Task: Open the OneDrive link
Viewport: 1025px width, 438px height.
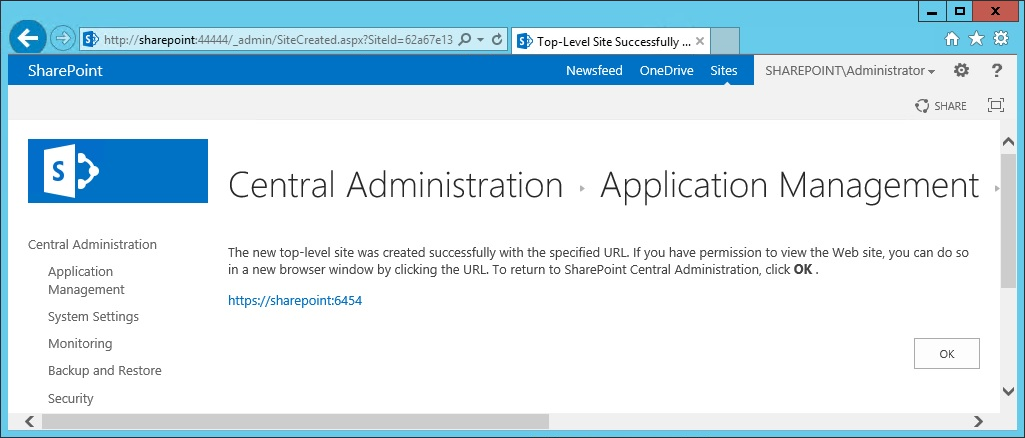Action: (667, 71)
